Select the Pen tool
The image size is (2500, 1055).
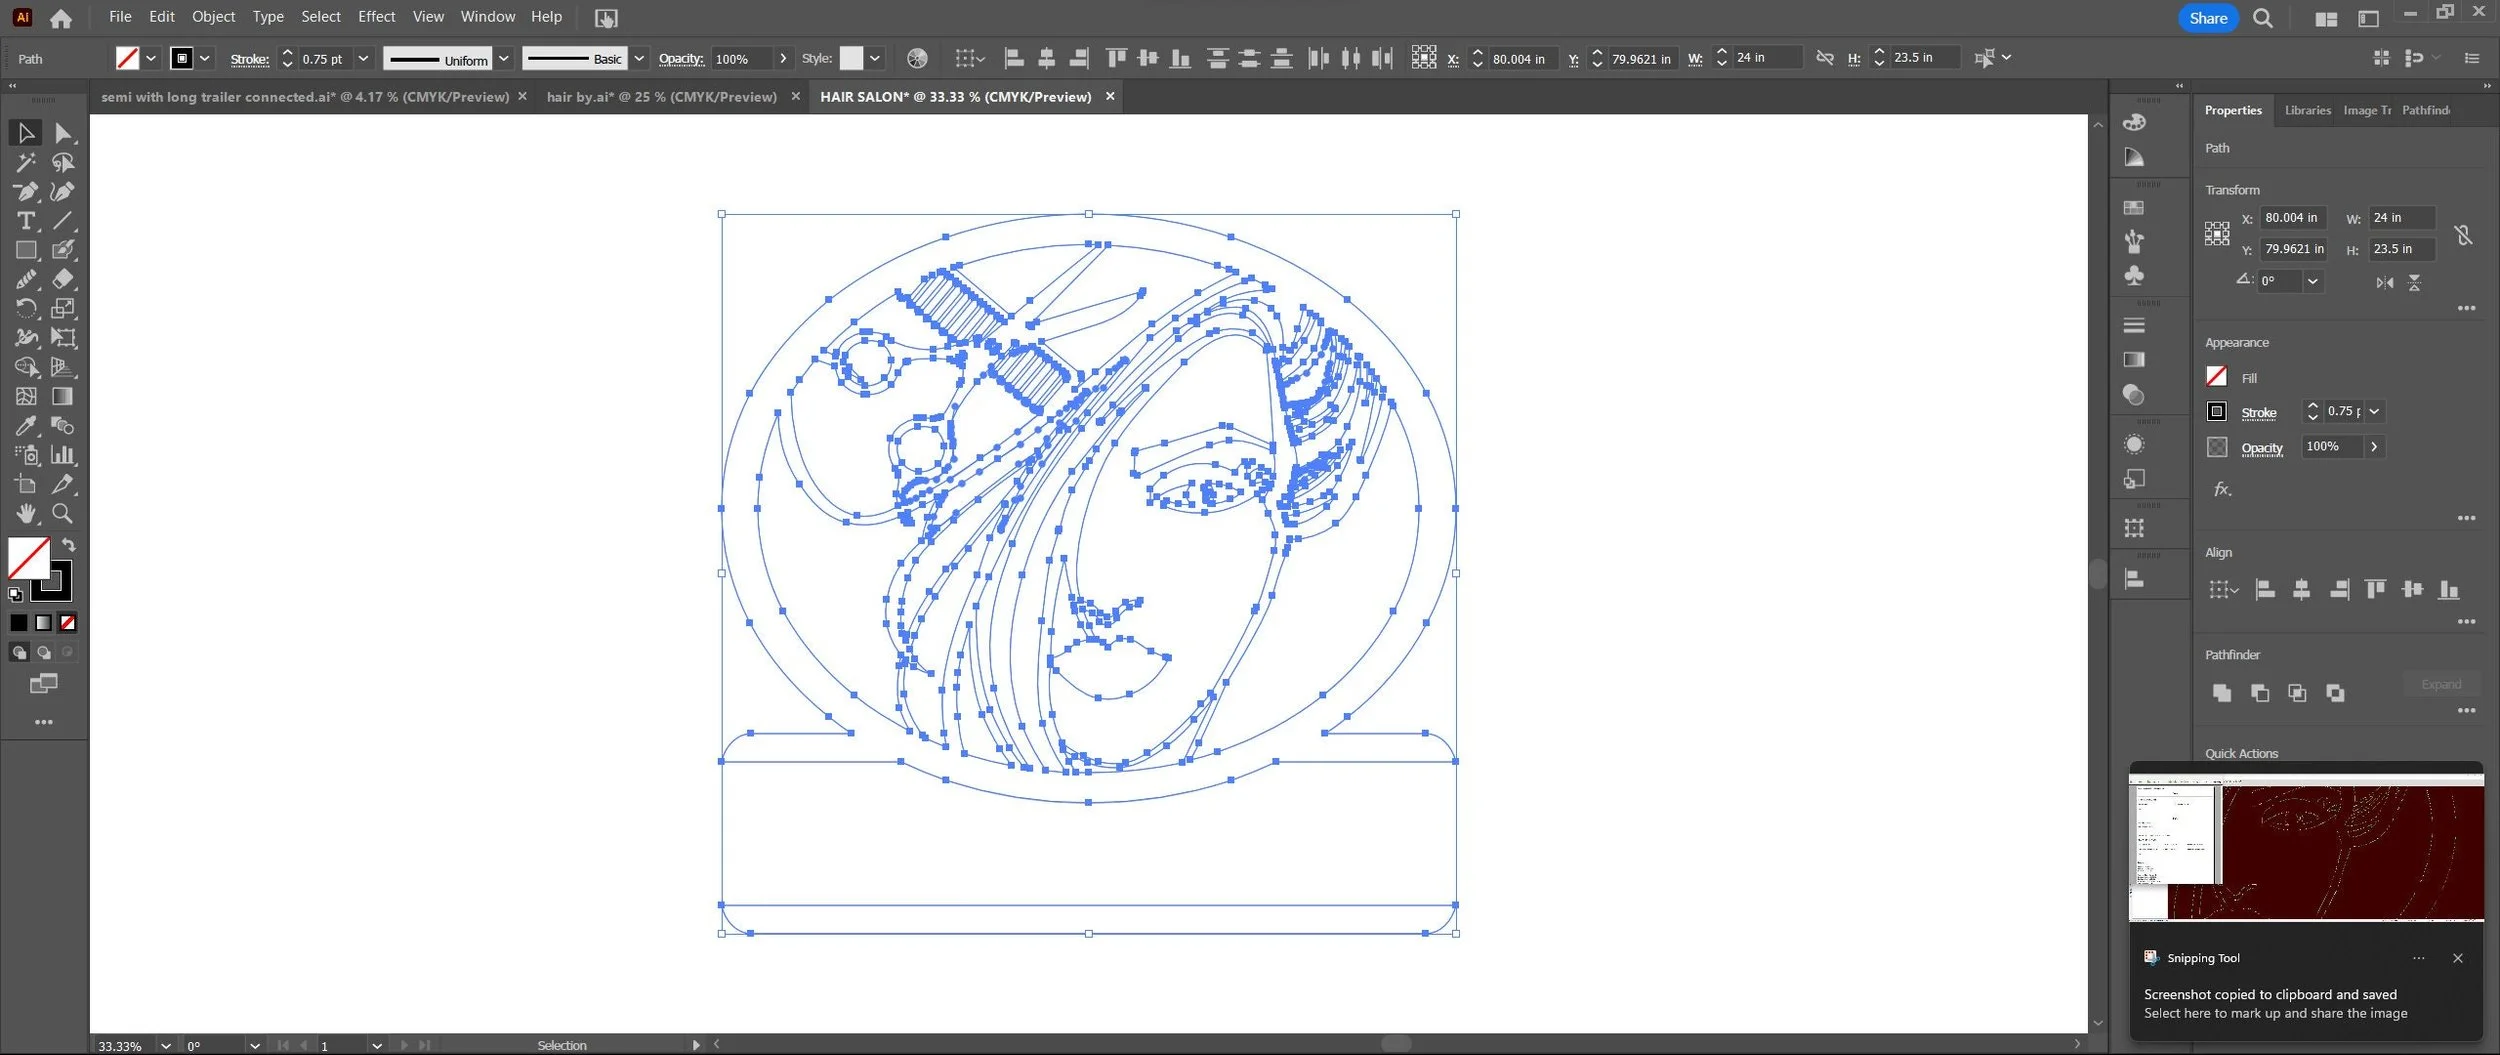click(x=26, y=191)
